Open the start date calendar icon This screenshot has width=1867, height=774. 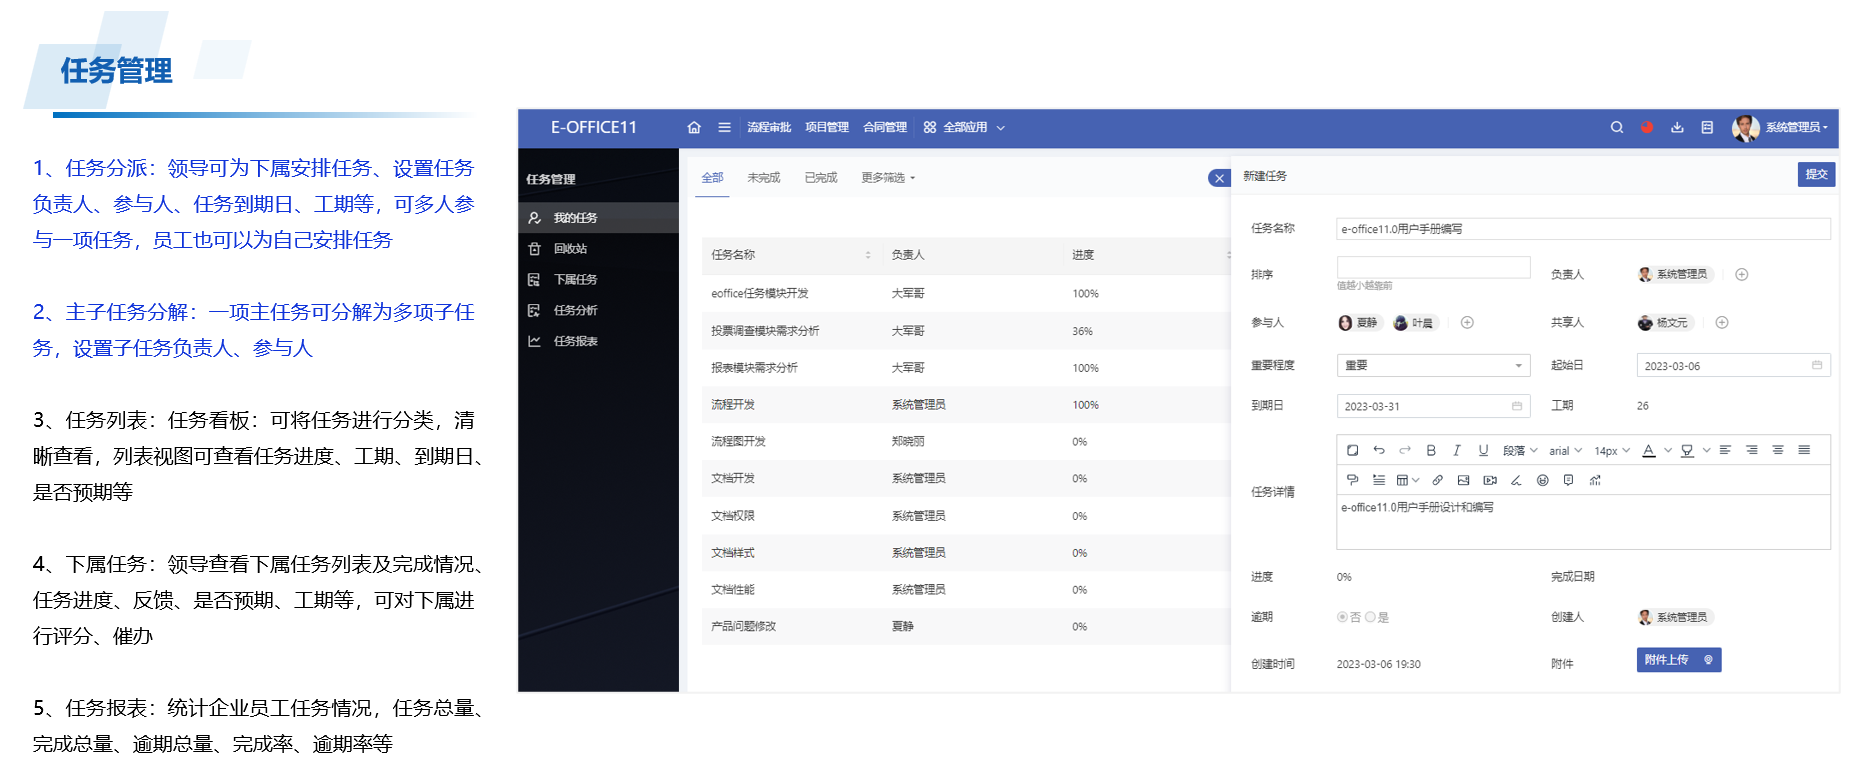[x=1817, y=365]
